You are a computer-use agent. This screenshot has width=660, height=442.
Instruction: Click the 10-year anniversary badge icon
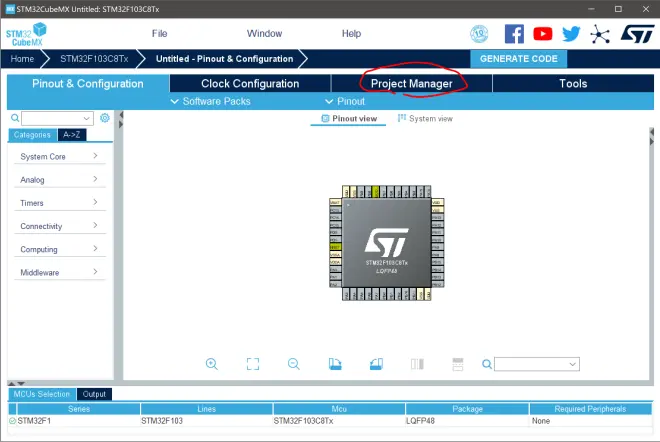click(479, 34)
